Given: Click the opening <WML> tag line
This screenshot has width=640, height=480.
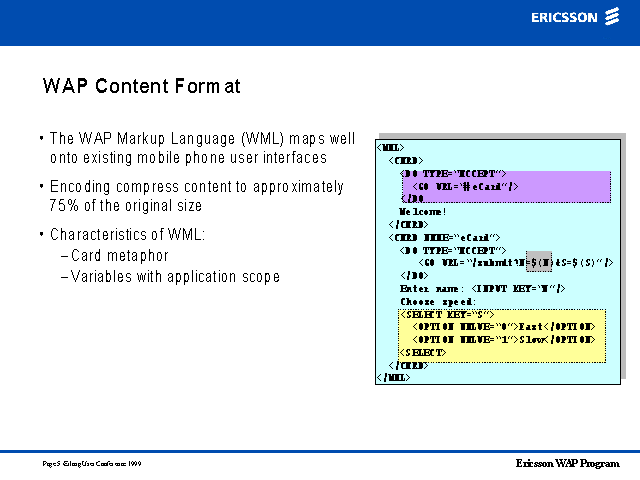Looking at the screenshot, I should pyautogui.click(x=391, y=147).
